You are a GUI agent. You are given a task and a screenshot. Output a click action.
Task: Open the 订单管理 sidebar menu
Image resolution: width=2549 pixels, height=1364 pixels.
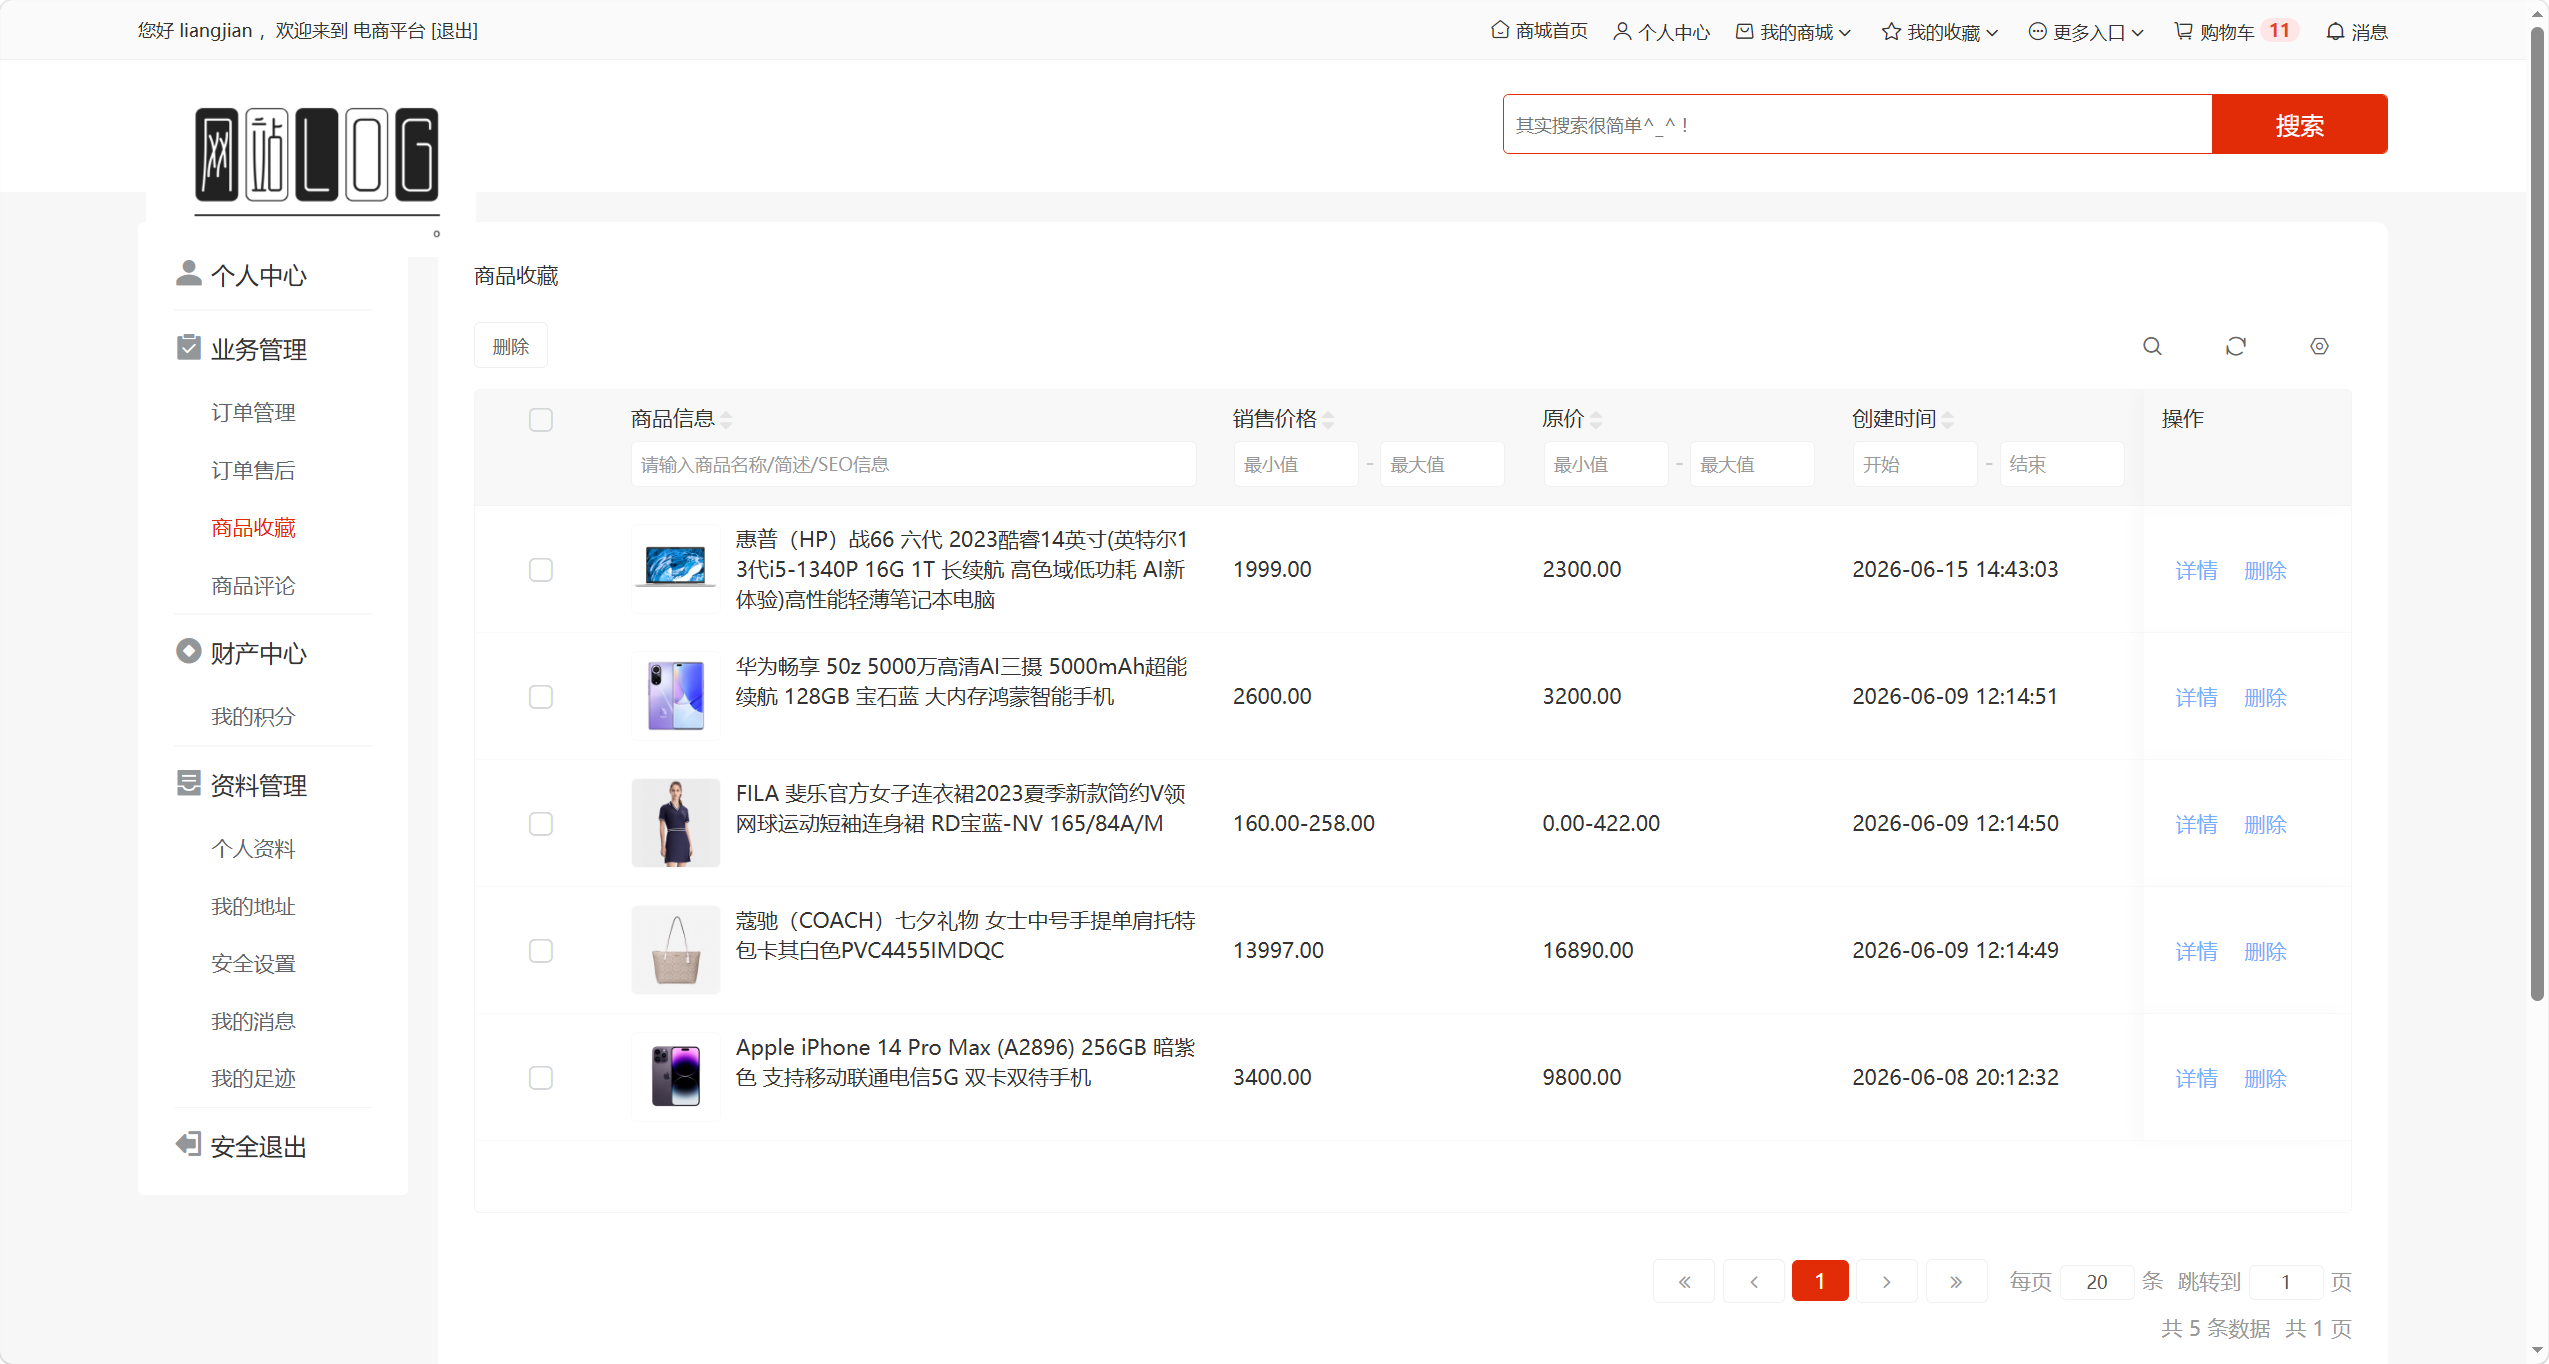[253, 413]
